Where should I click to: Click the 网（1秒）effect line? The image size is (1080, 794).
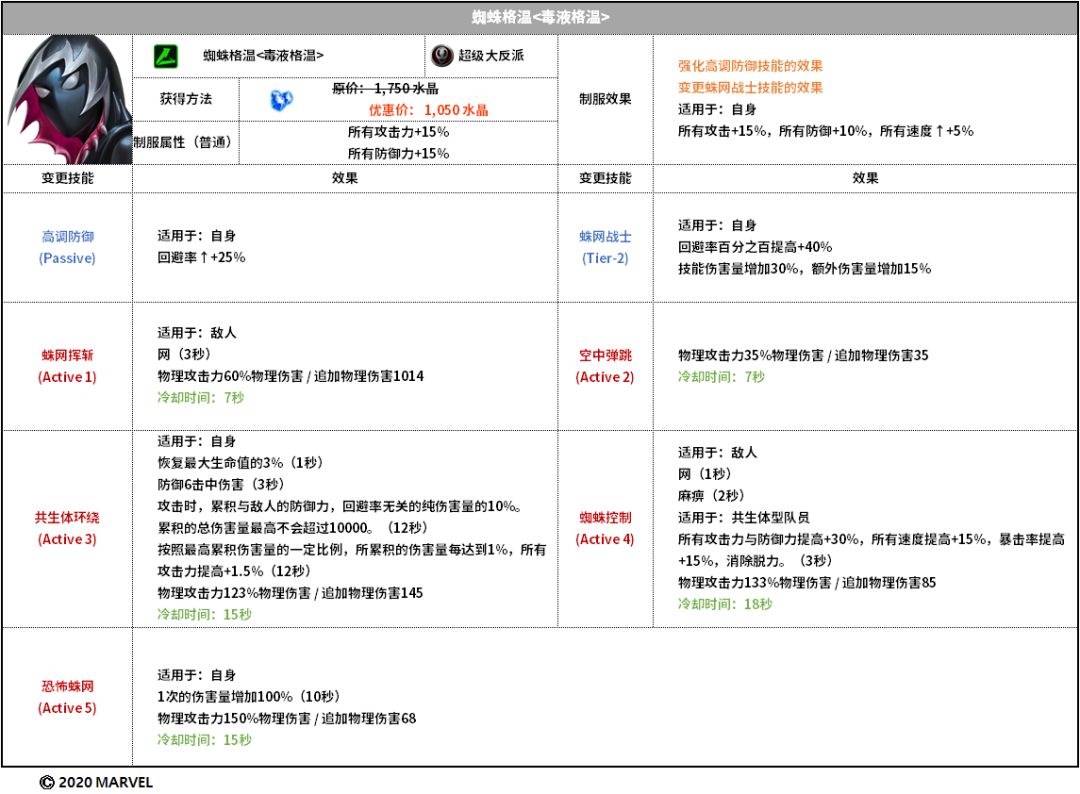[705, 474]
